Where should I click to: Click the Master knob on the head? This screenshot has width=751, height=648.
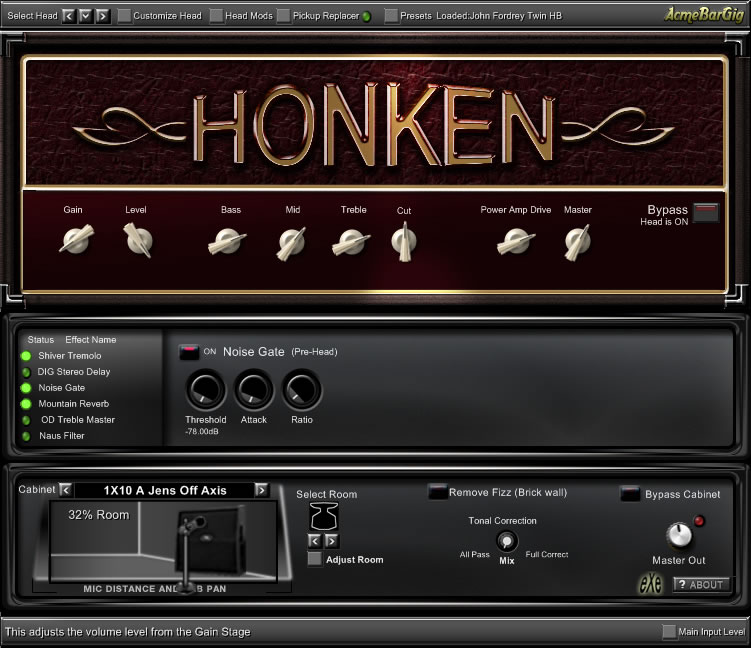click(x=578, y=242)
